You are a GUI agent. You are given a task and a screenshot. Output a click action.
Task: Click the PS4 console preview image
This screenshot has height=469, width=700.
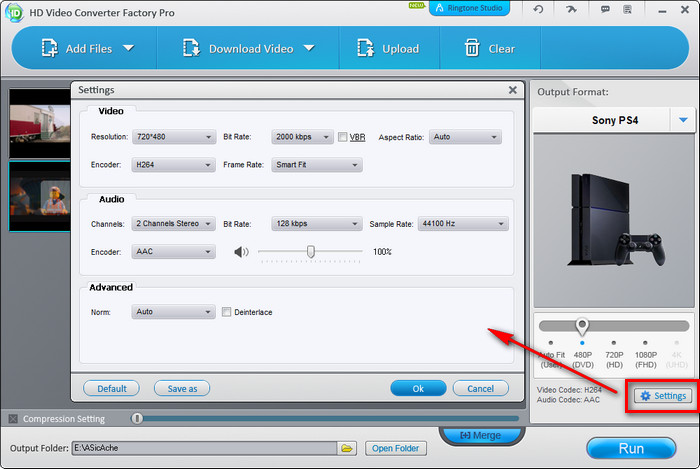614,220
